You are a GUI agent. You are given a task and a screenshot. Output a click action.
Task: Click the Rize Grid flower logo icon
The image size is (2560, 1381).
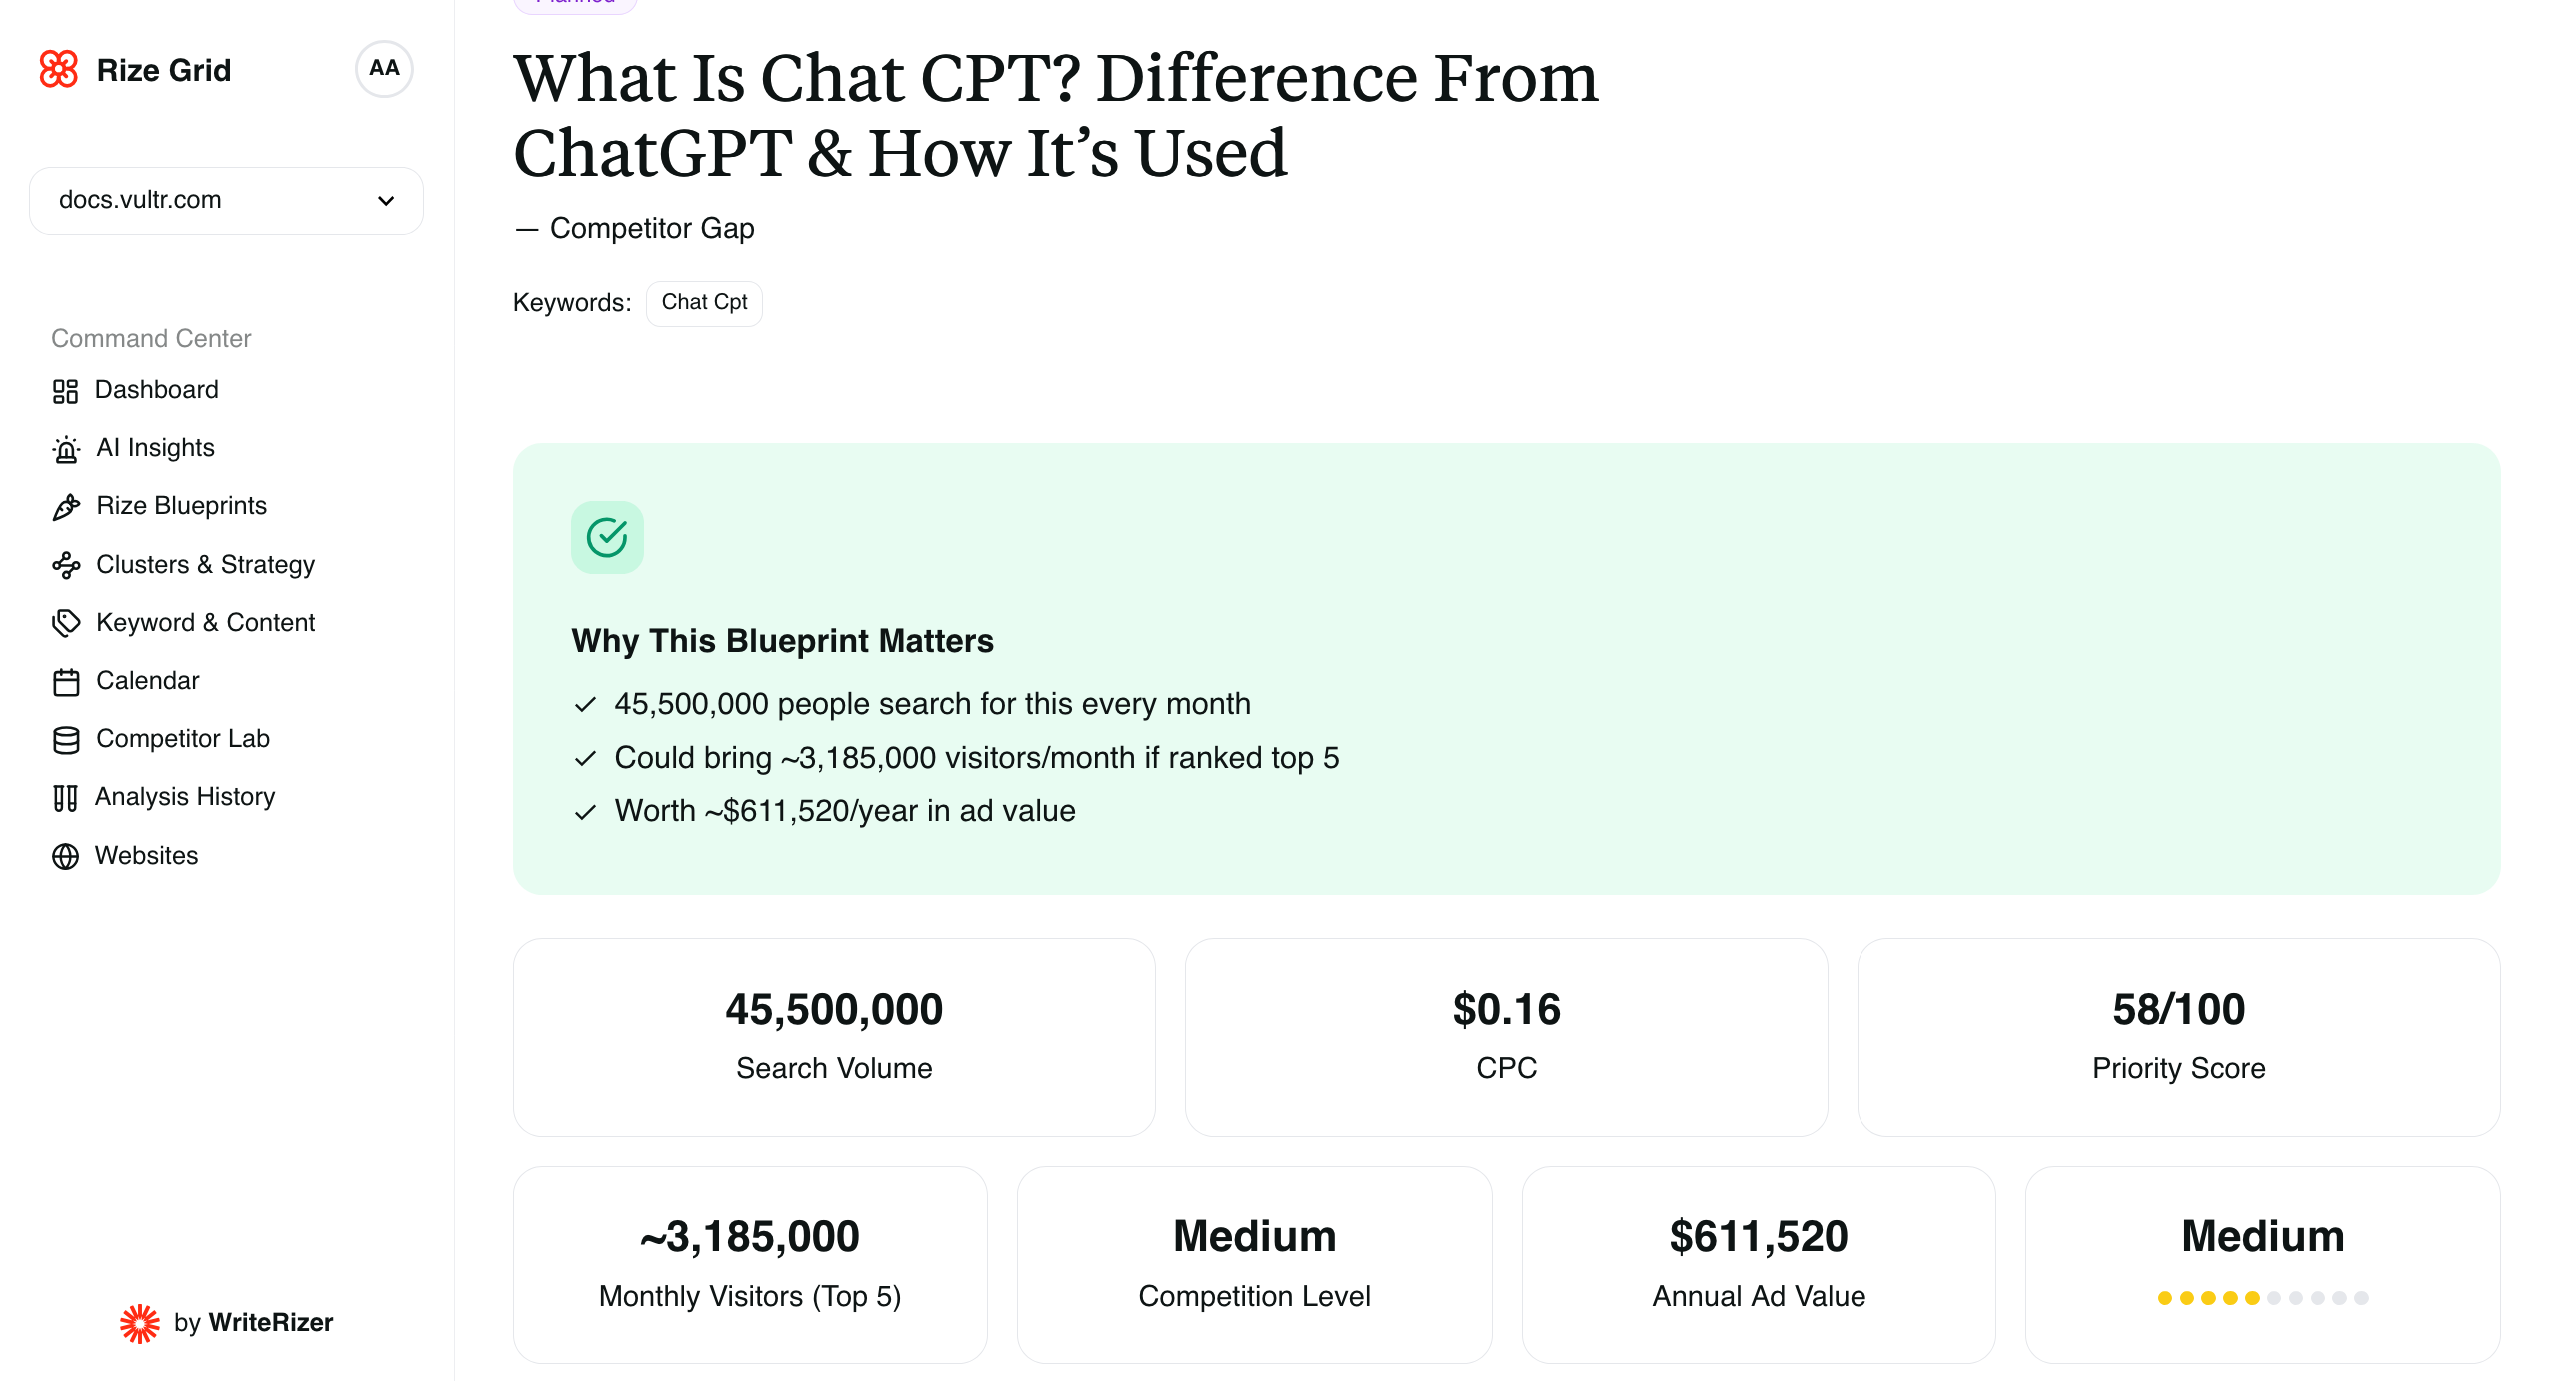point(58,70)
